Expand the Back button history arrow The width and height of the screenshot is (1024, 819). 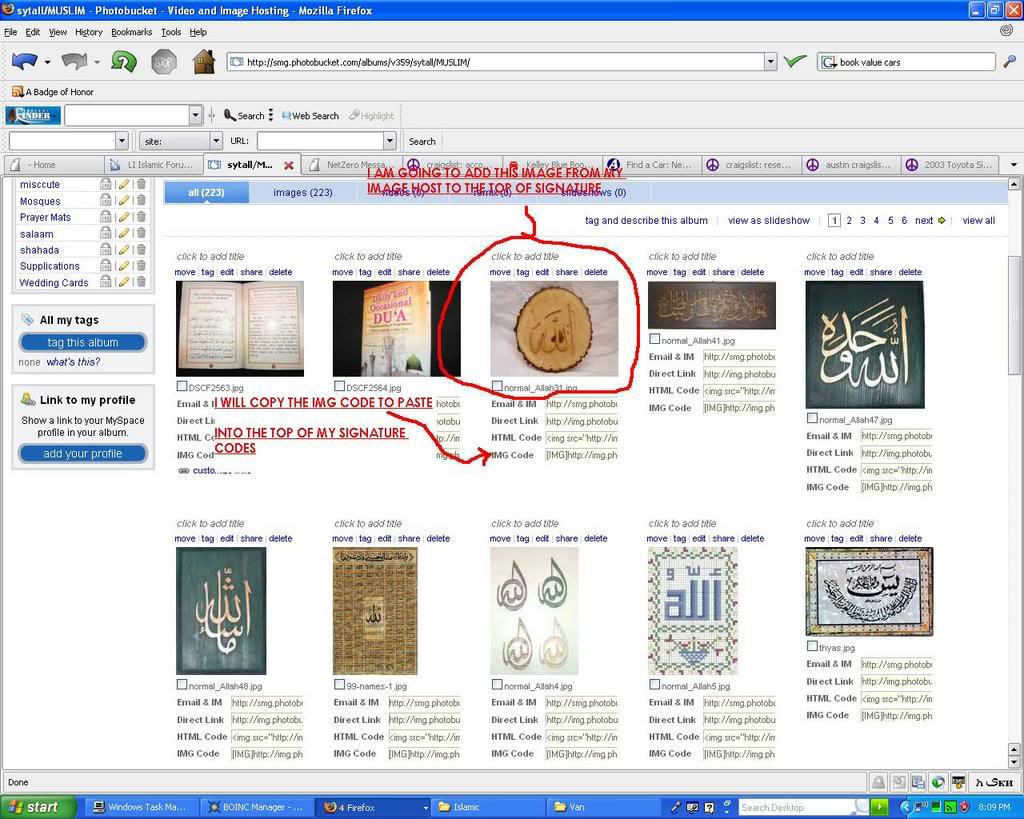pos(47,62)
